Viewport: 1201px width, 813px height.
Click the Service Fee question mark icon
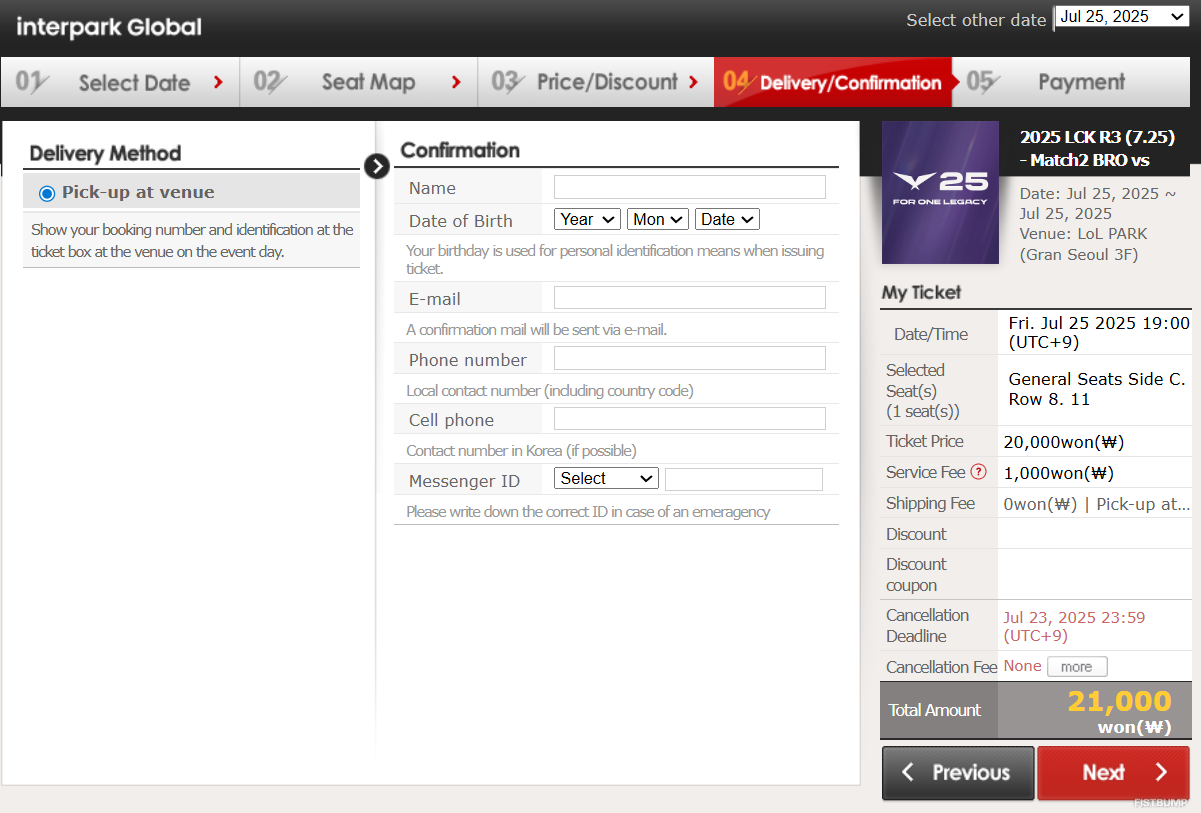pos(978,472)
